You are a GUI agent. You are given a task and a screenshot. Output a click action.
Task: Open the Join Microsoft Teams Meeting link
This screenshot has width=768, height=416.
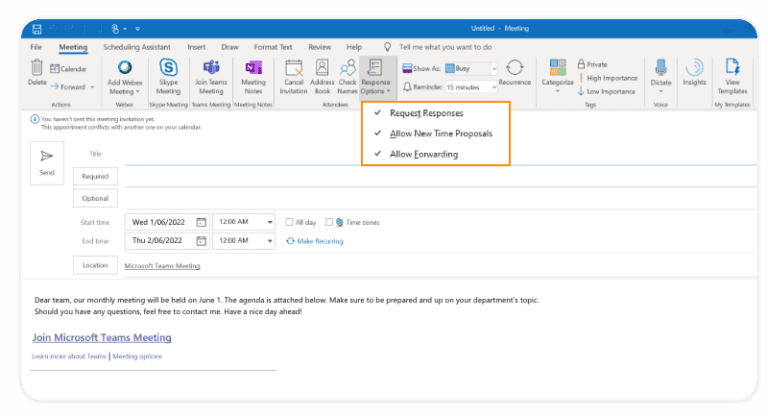tap(102, 338)
